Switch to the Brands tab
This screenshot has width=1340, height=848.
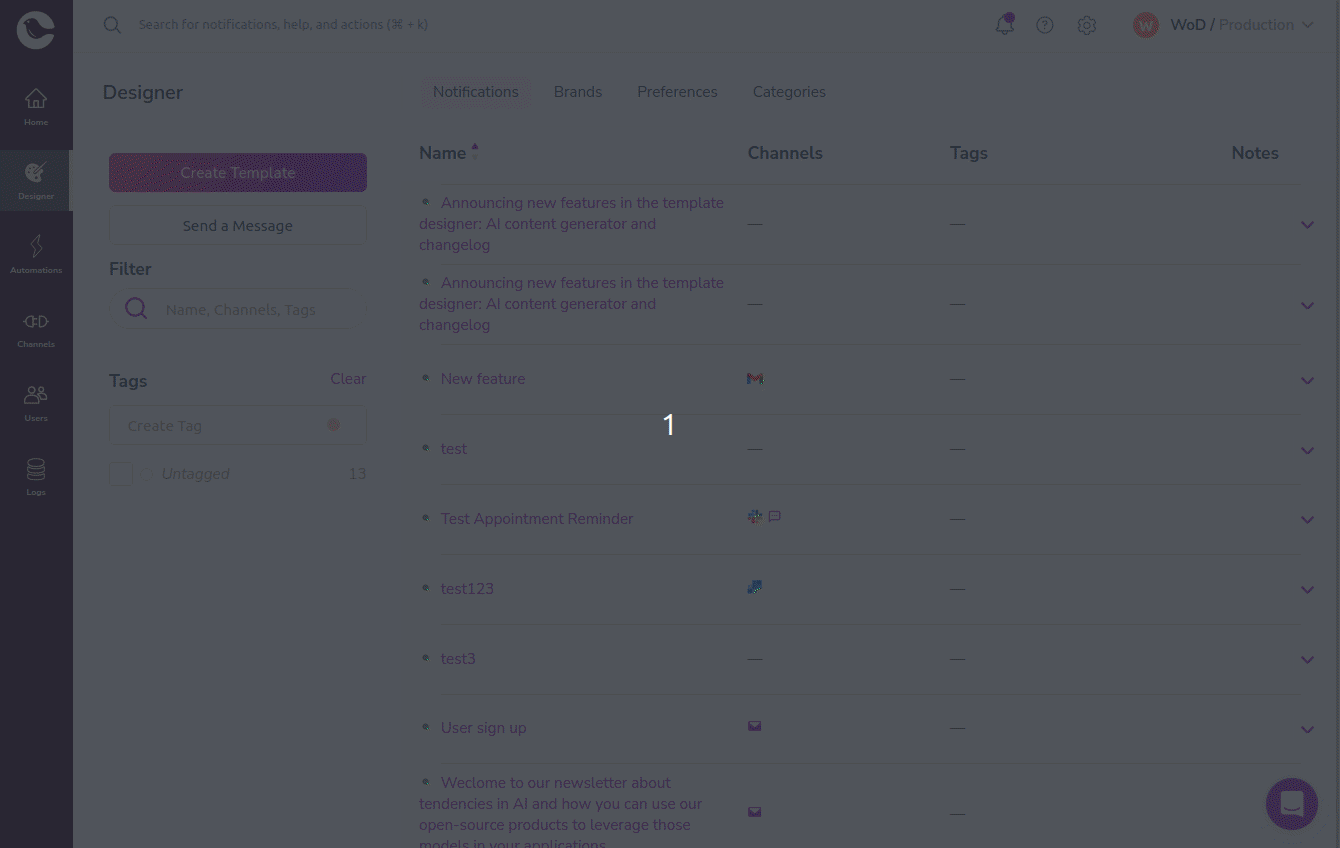578,91
